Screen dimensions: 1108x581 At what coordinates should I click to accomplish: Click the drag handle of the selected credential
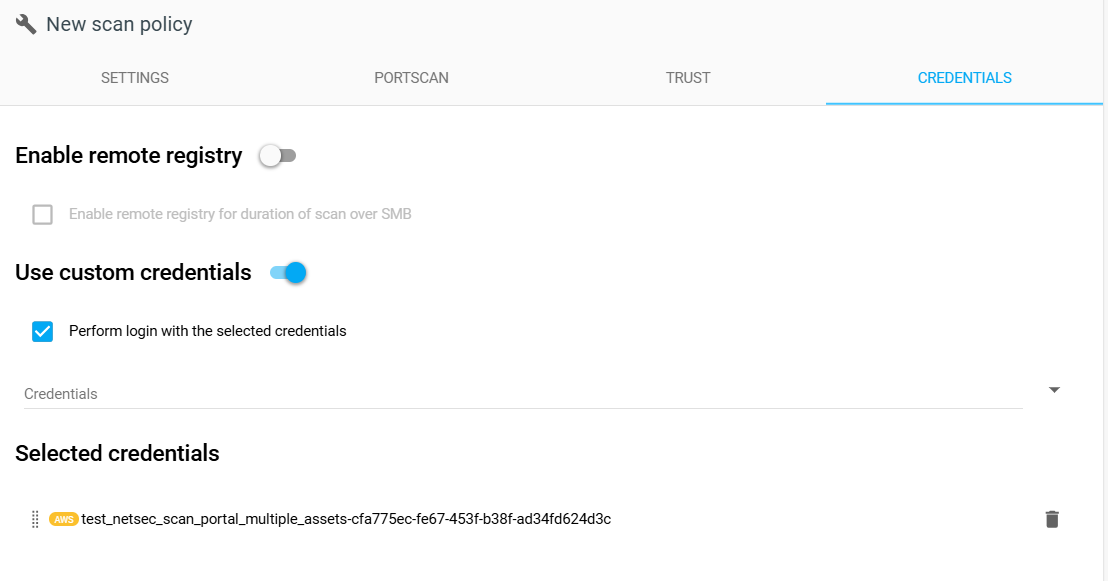pyautogui.click(x=35, y=519)
